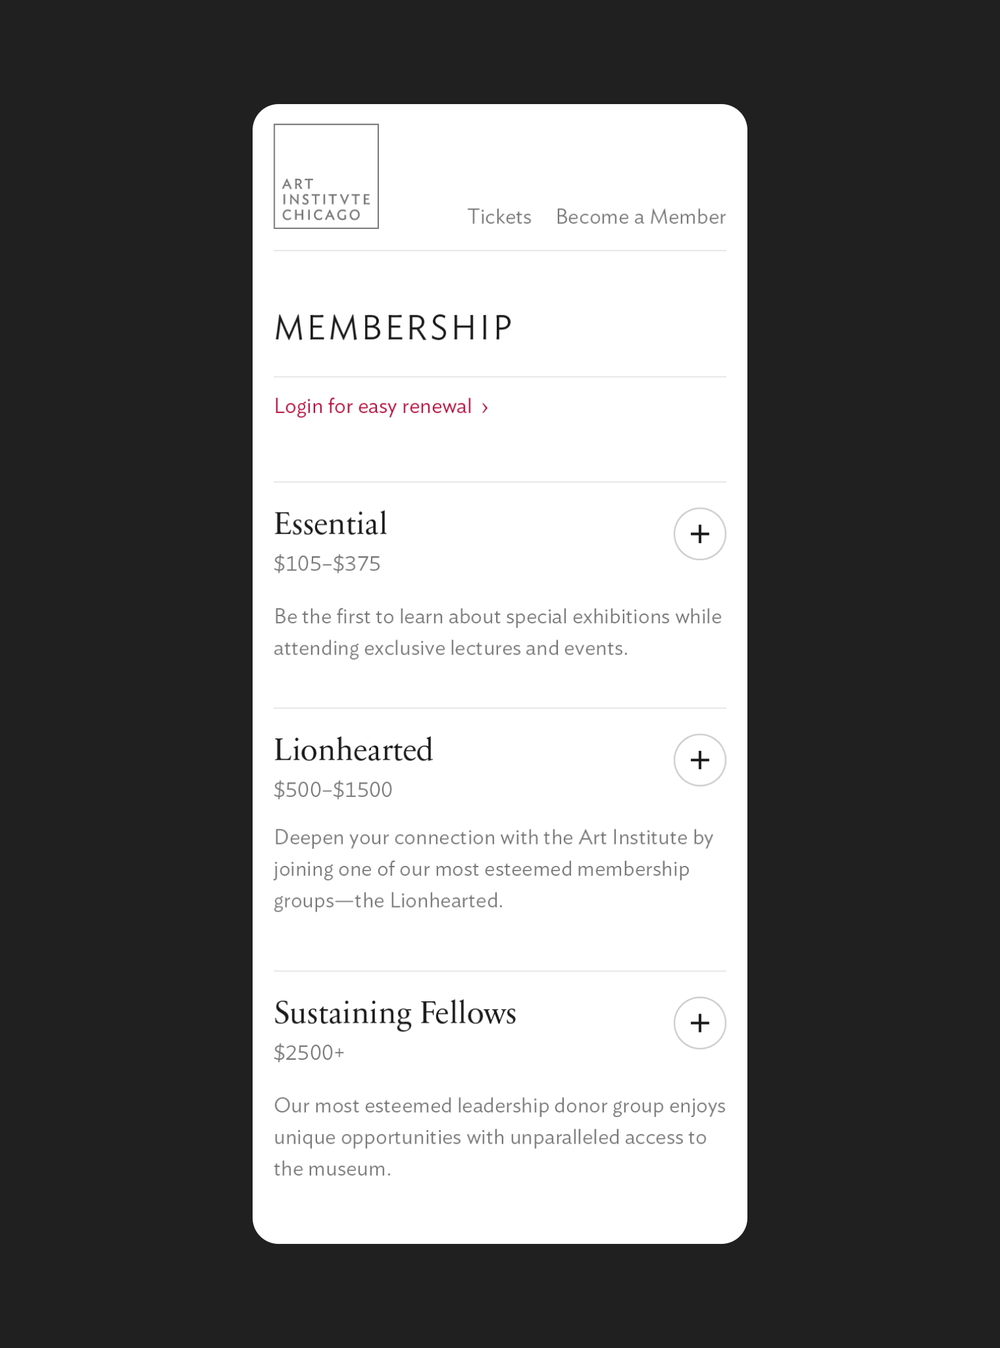Image resolution: width=1000 pixels, height=1348 pixels.
Task: Click the Sustaining Fellows title
Action: click(x=395, y=1013)
